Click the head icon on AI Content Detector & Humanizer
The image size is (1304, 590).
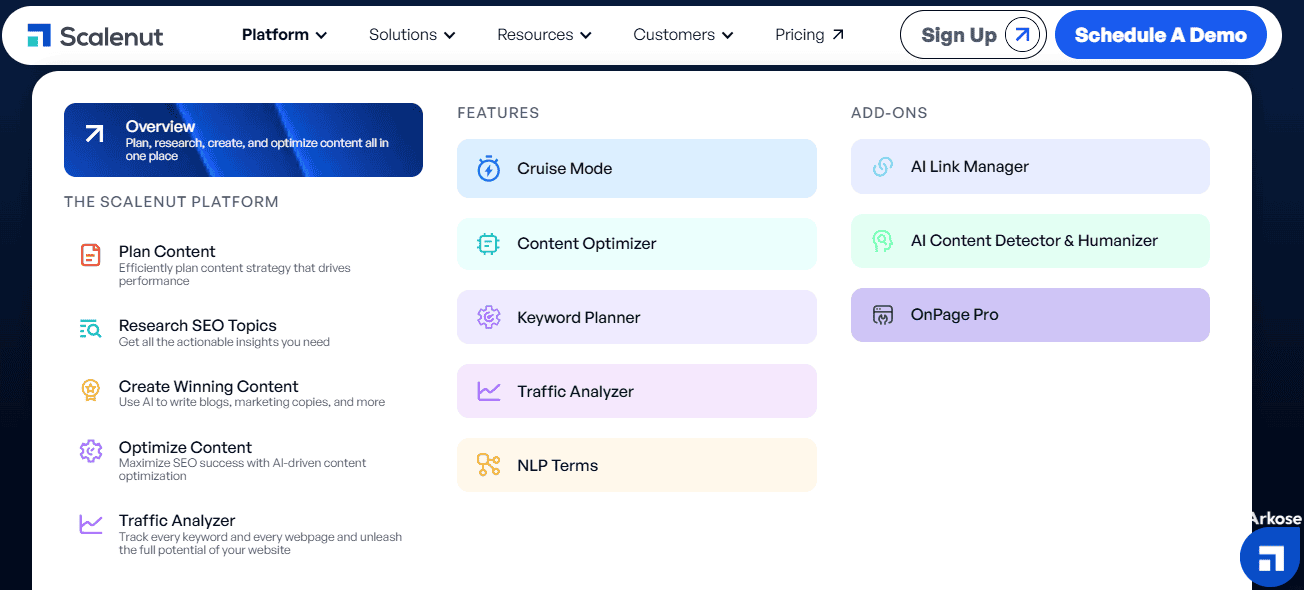pos(882,241)
